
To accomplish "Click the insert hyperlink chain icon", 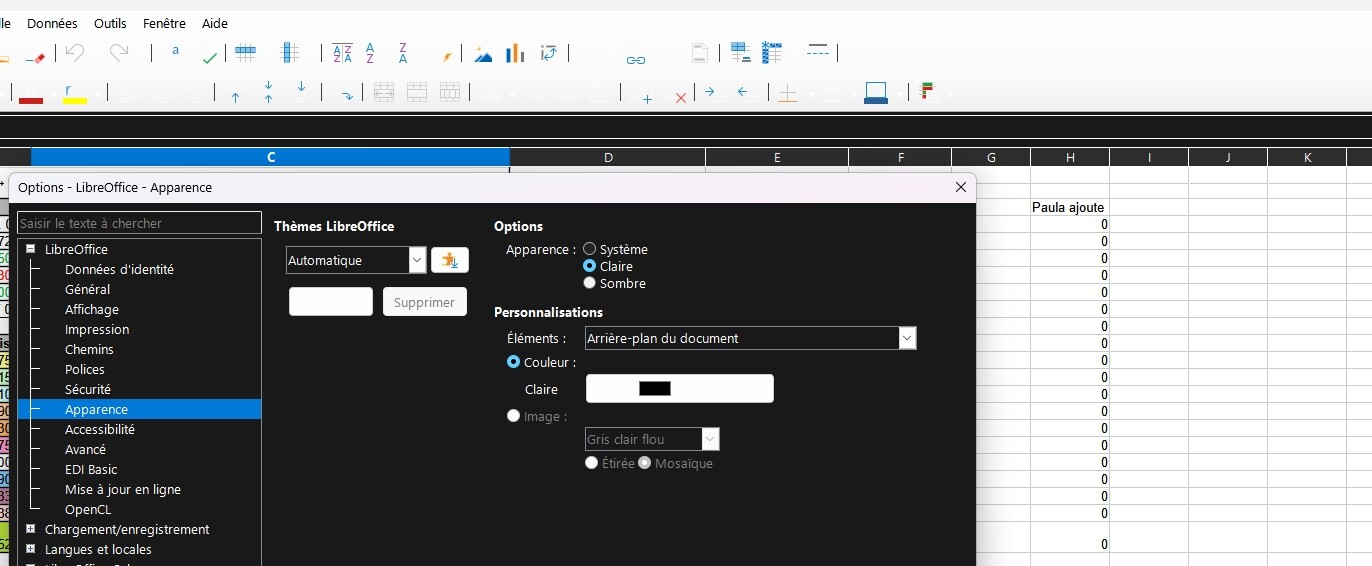I will point(635,60).
